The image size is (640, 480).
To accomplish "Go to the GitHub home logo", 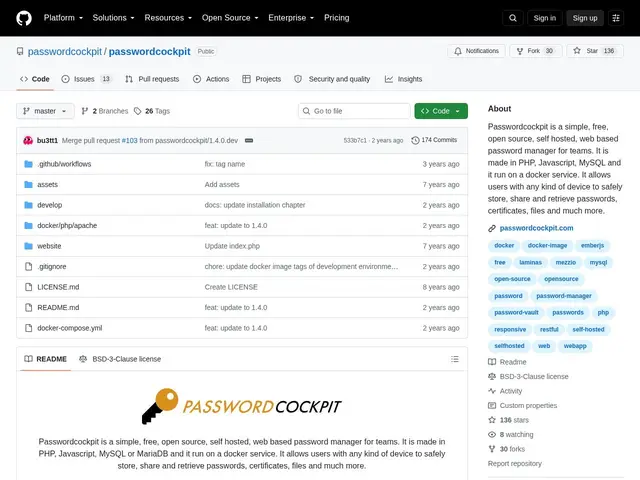I will [x=24, y=18].
